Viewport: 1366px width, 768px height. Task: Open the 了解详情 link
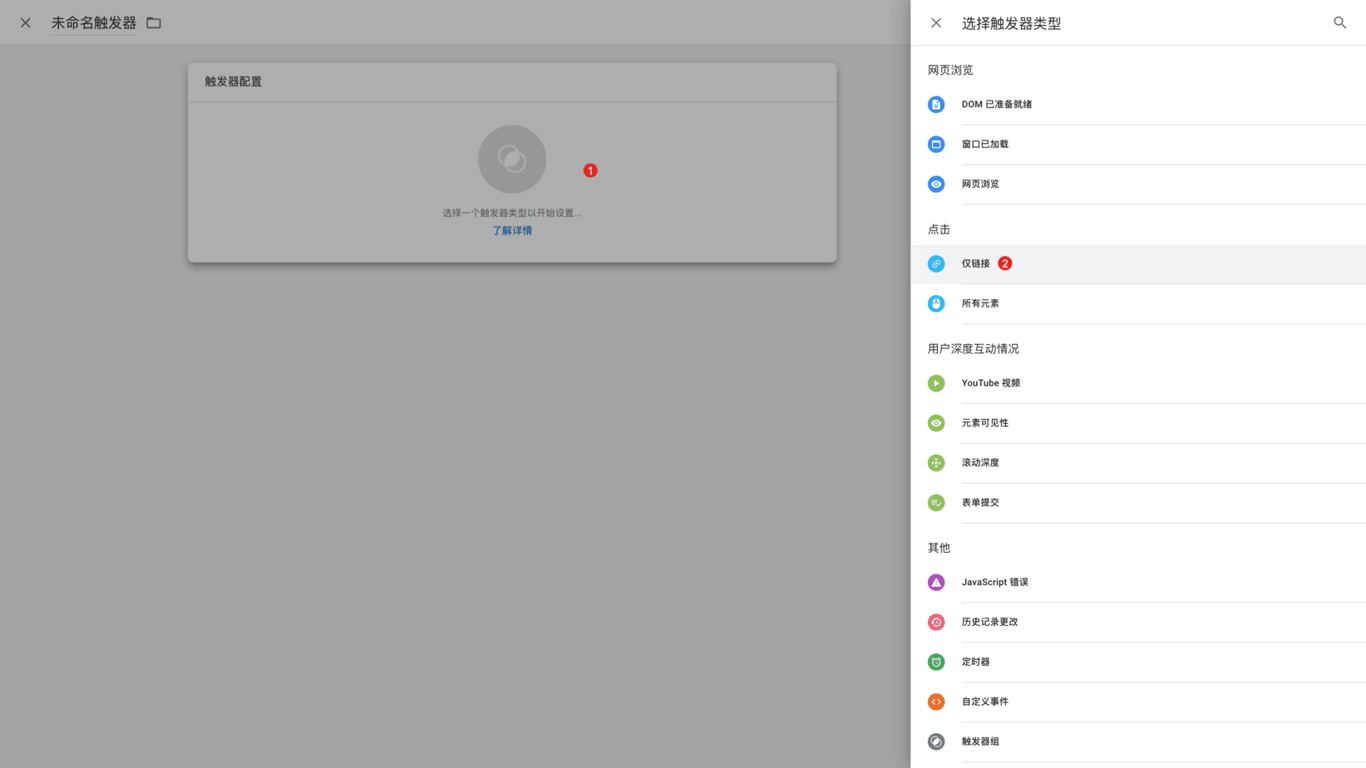(512, 231)
